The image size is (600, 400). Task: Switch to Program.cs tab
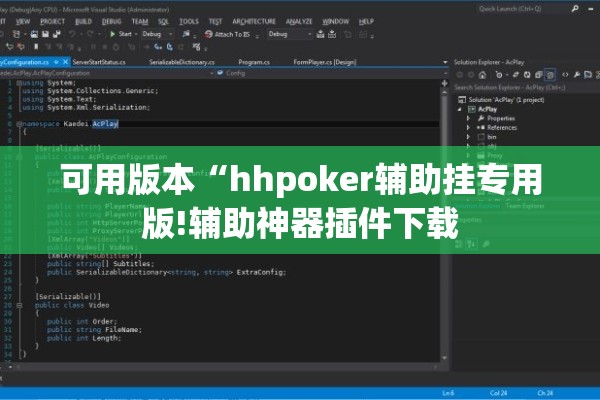[x=254, y=62]
